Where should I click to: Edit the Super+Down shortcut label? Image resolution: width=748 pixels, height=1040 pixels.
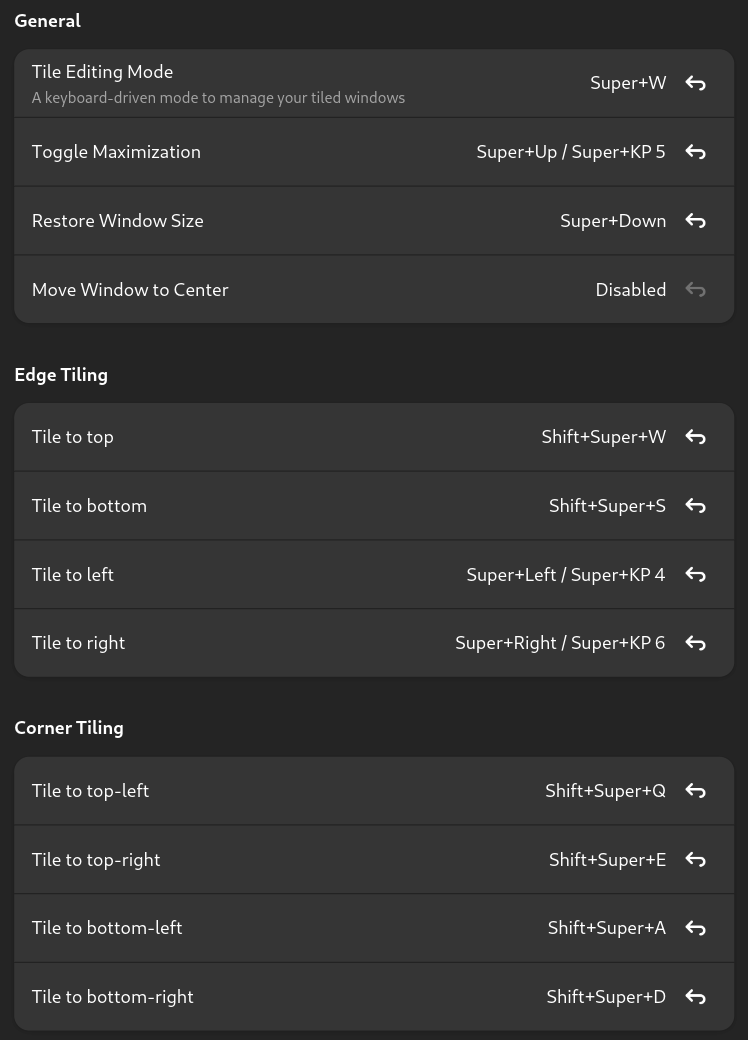(x=613, y=221)
